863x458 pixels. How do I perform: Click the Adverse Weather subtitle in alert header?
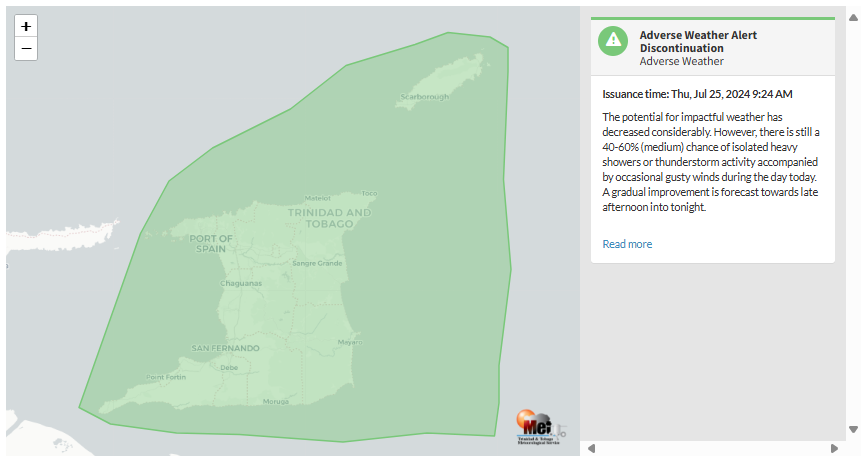681,61
